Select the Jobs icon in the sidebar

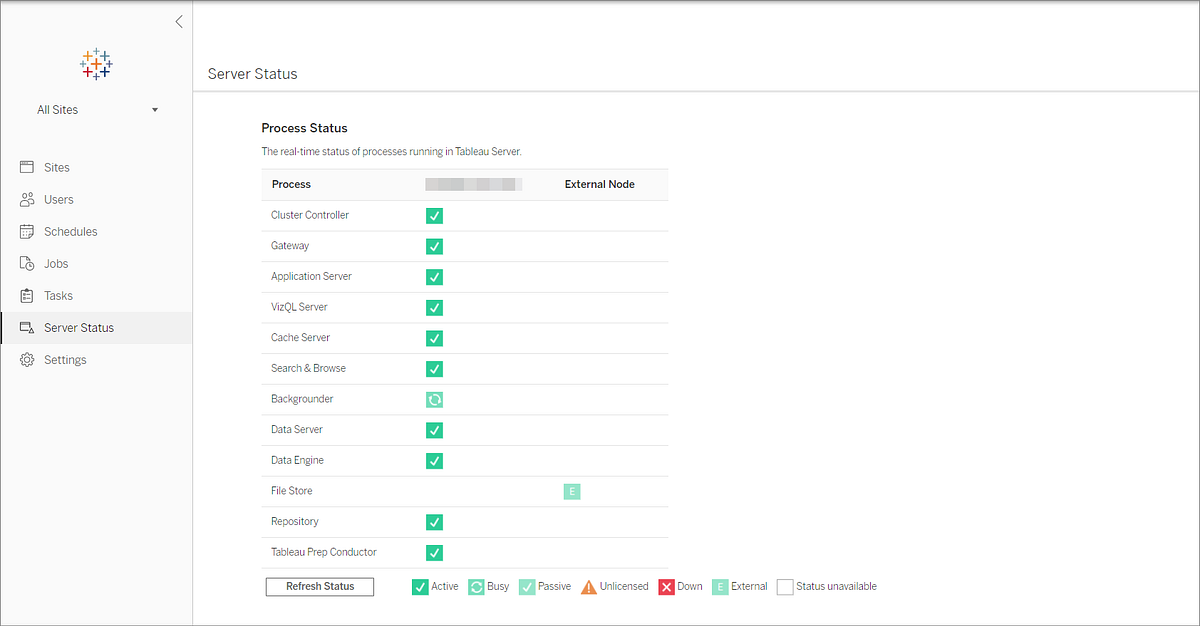click(28, 263)
